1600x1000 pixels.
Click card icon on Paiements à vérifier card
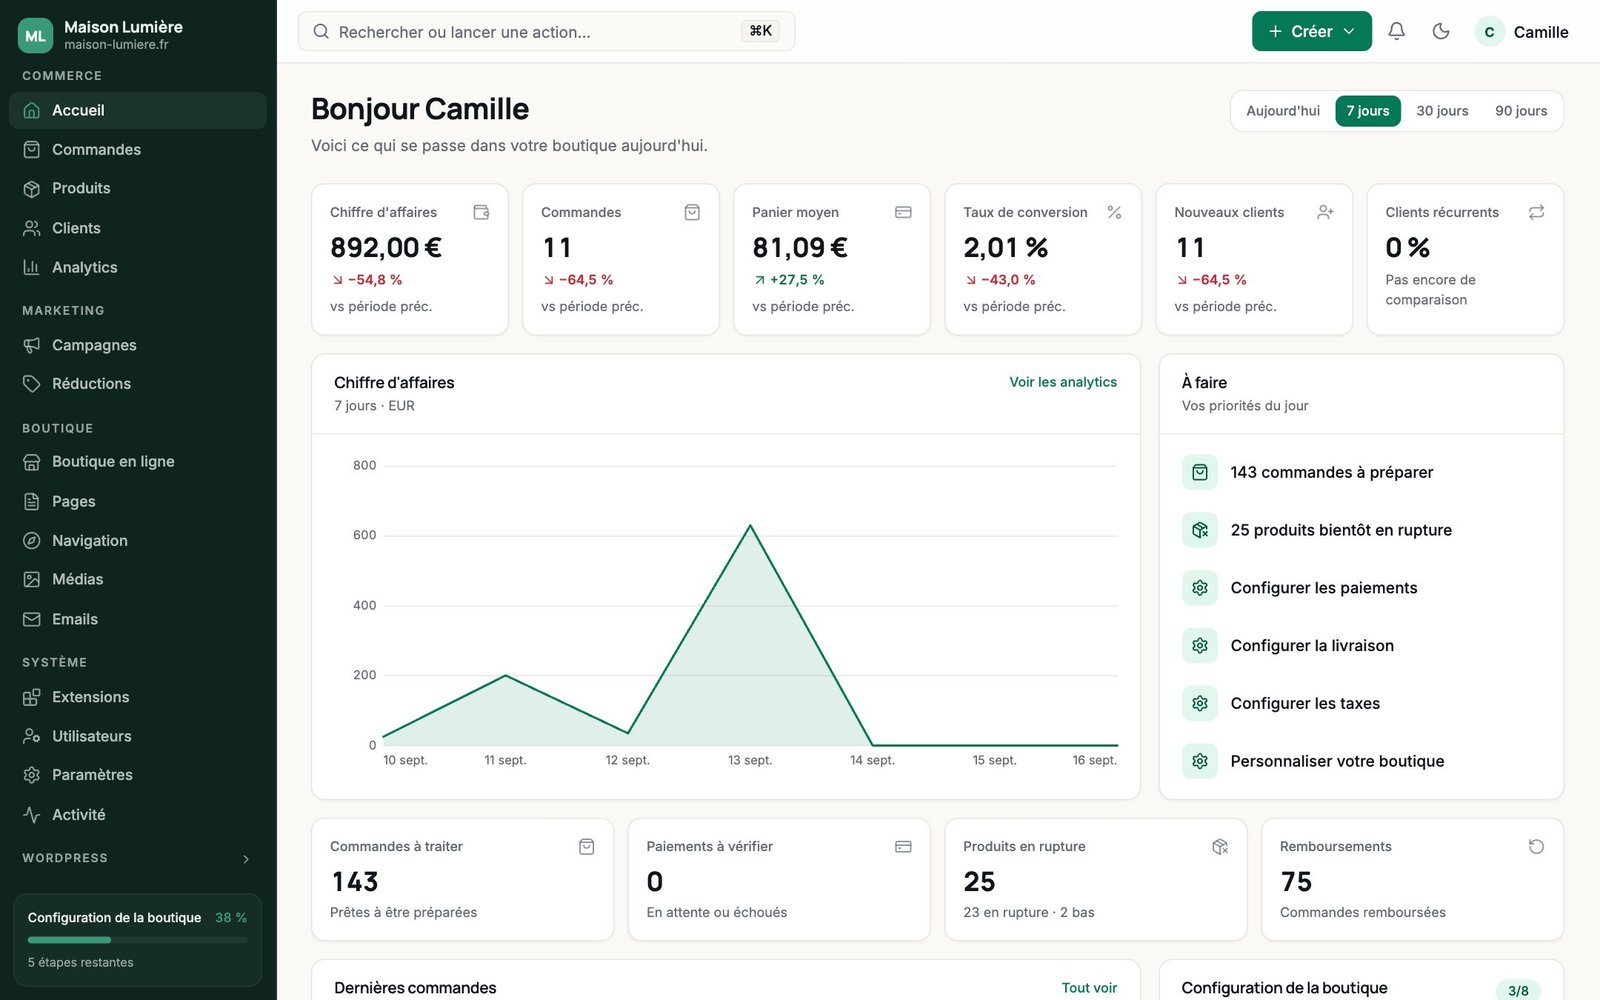click(x=903, y=847)
